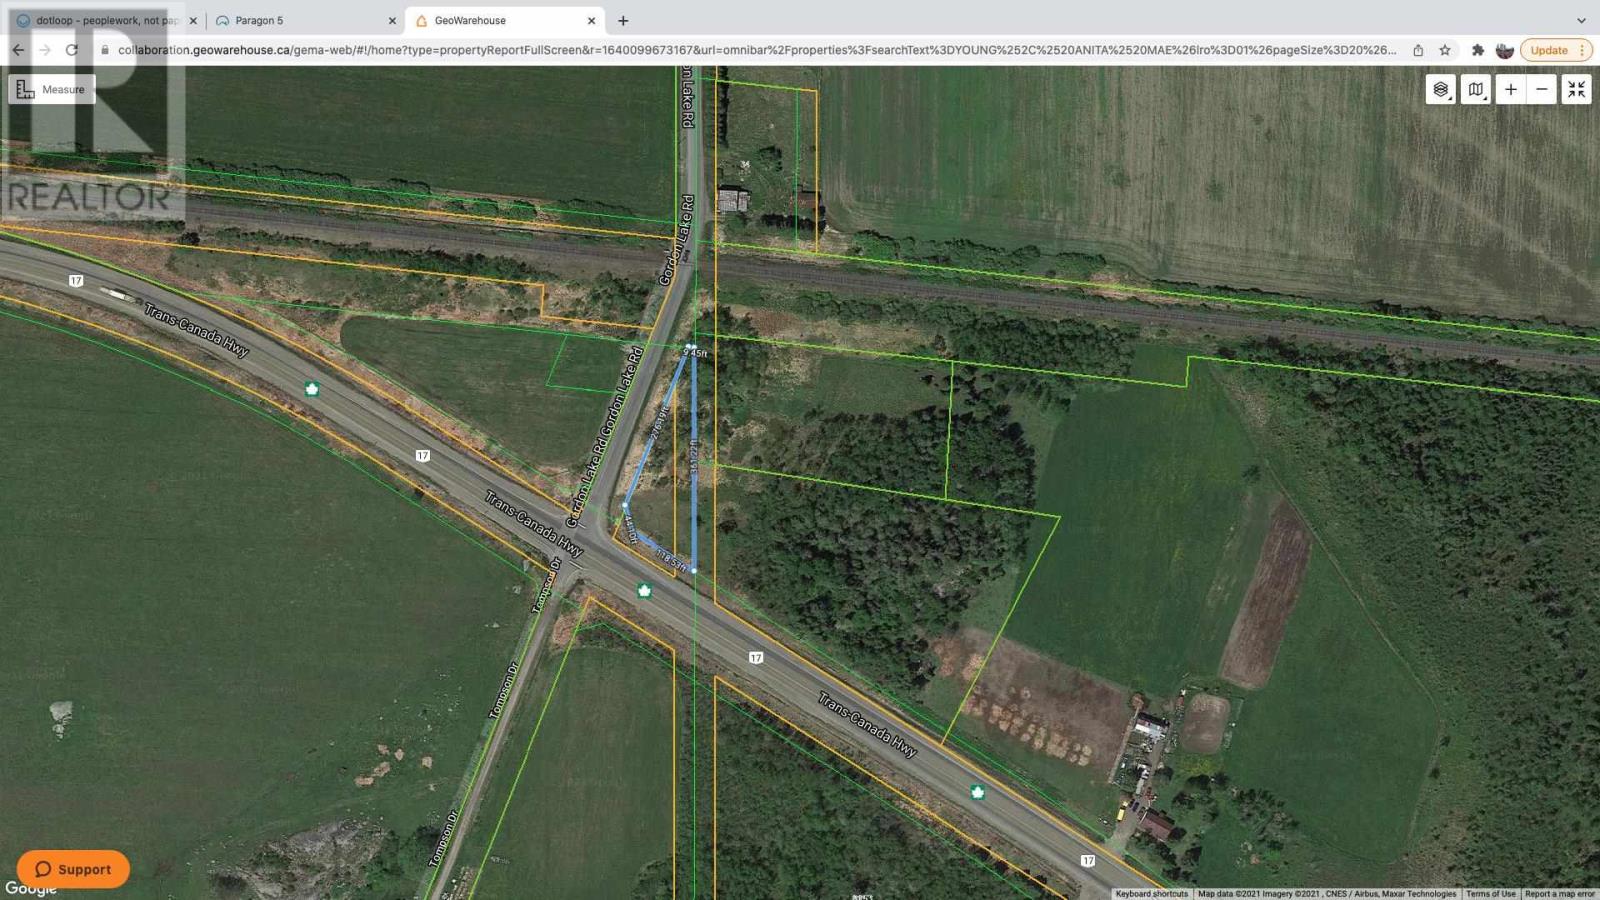Open the Support chat button
This screenshot has width=1600, height=900.
pos(72,868)
